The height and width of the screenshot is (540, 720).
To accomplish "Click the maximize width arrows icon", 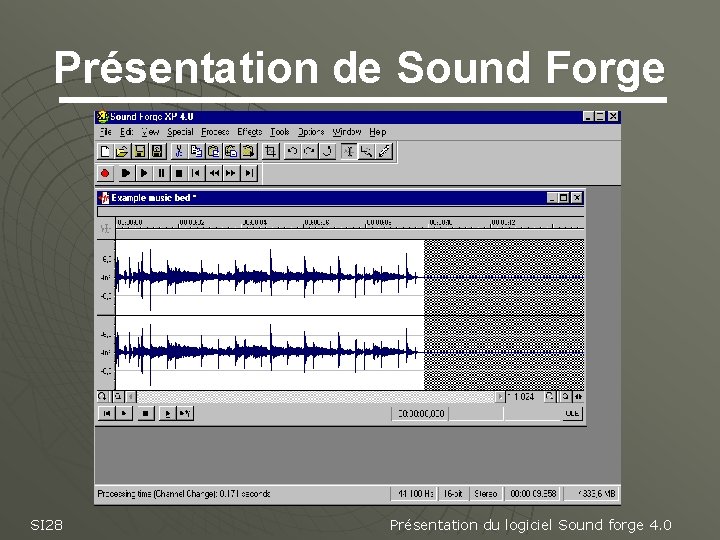I will pyautogui.click(x=578, y=396).
